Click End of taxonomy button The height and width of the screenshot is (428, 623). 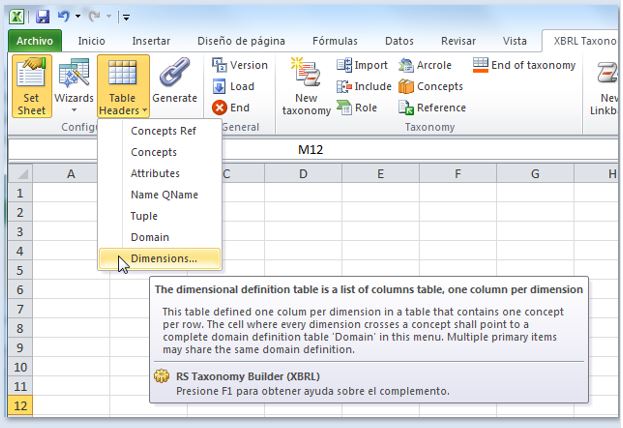coord(524,65)
